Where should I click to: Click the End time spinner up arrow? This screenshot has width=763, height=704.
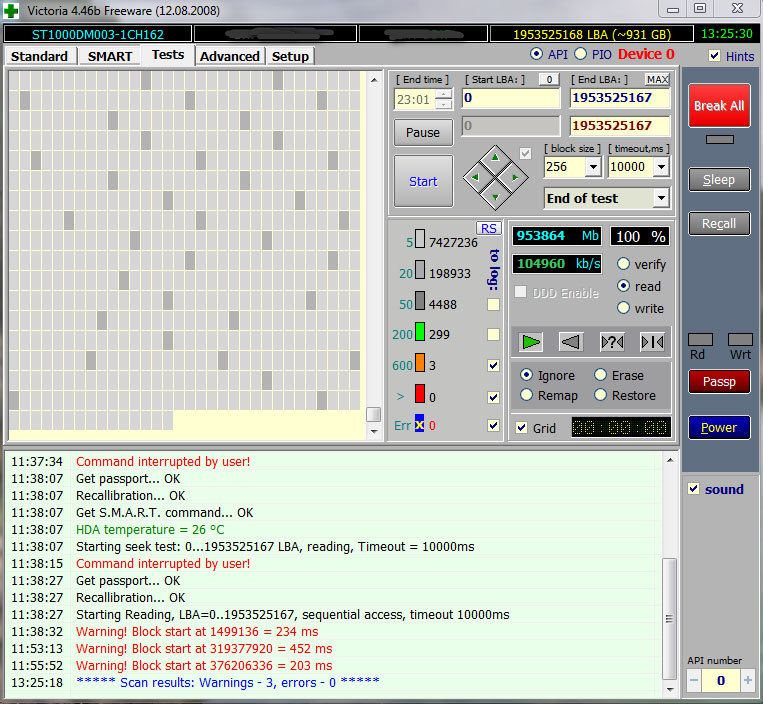(443, 94)
